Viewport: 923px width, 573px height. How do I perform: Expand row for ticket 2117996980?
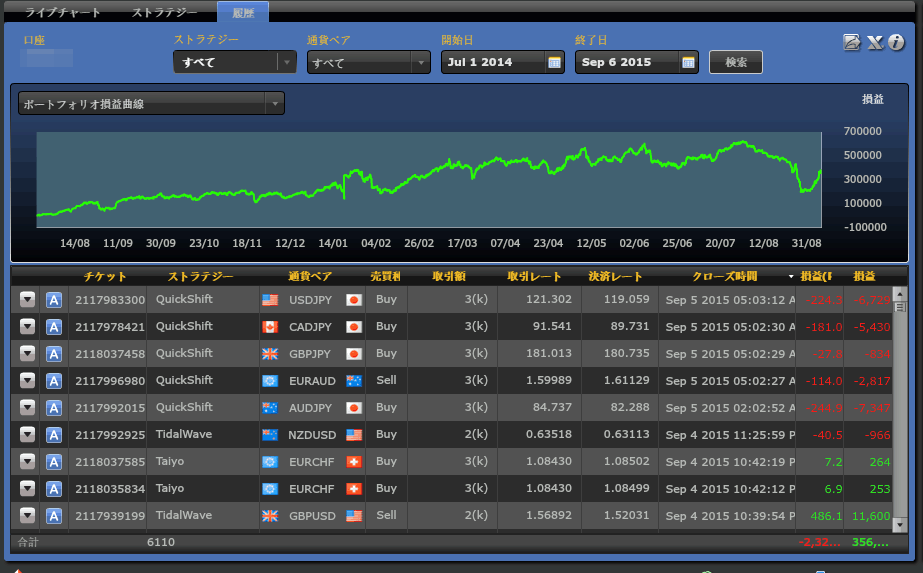(27, 380)
